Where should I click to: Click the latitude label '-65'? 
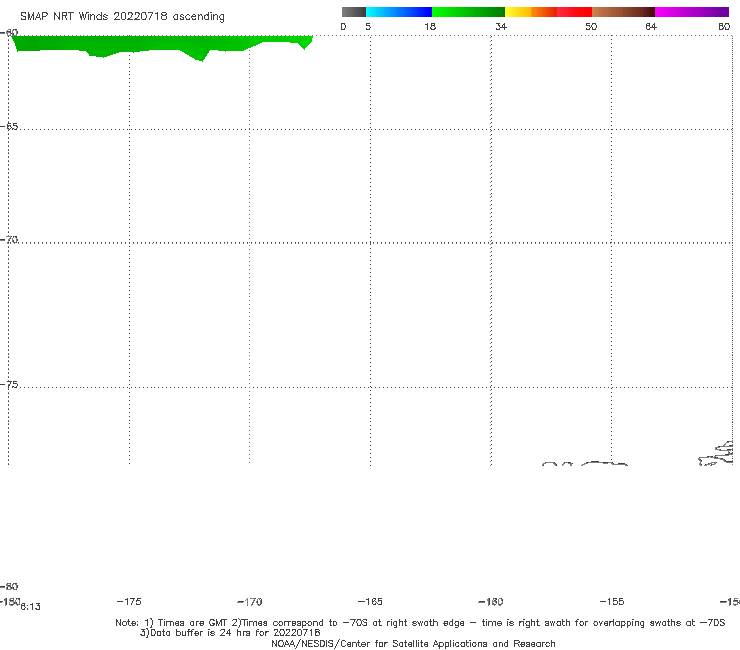[9, 127]
